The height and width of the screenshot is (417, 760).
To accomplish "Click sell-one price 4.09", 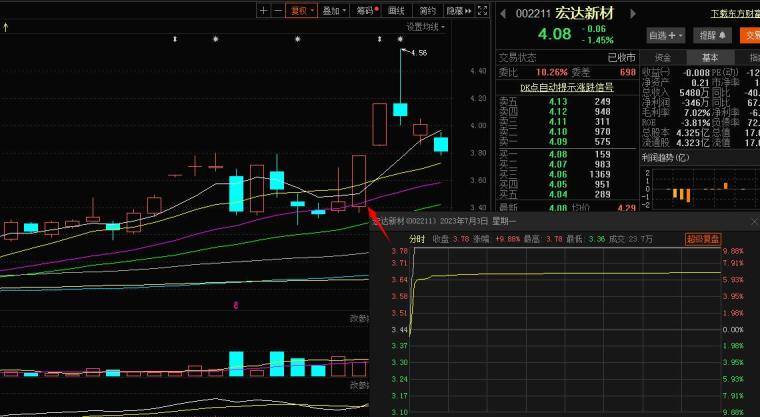I will 558,142.
